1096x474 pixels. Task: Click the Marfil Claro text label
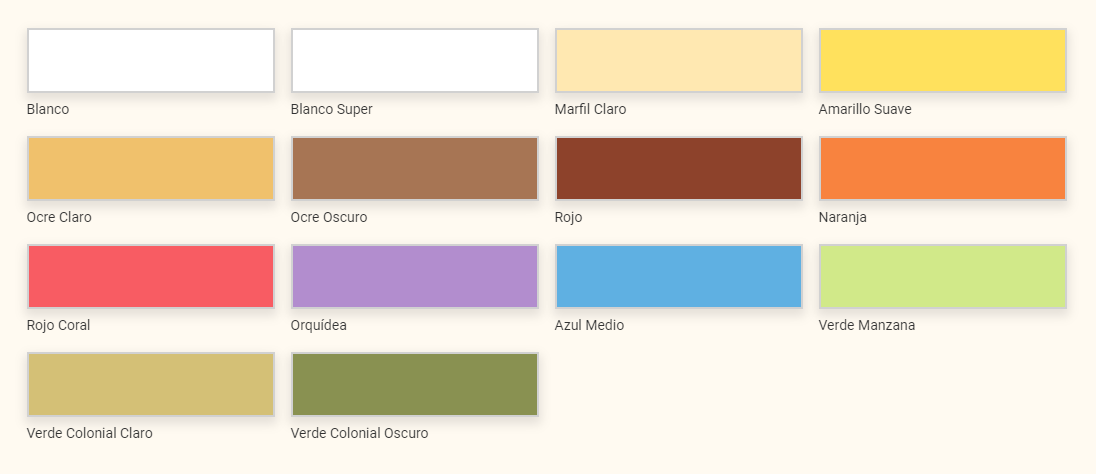point(590,110)
